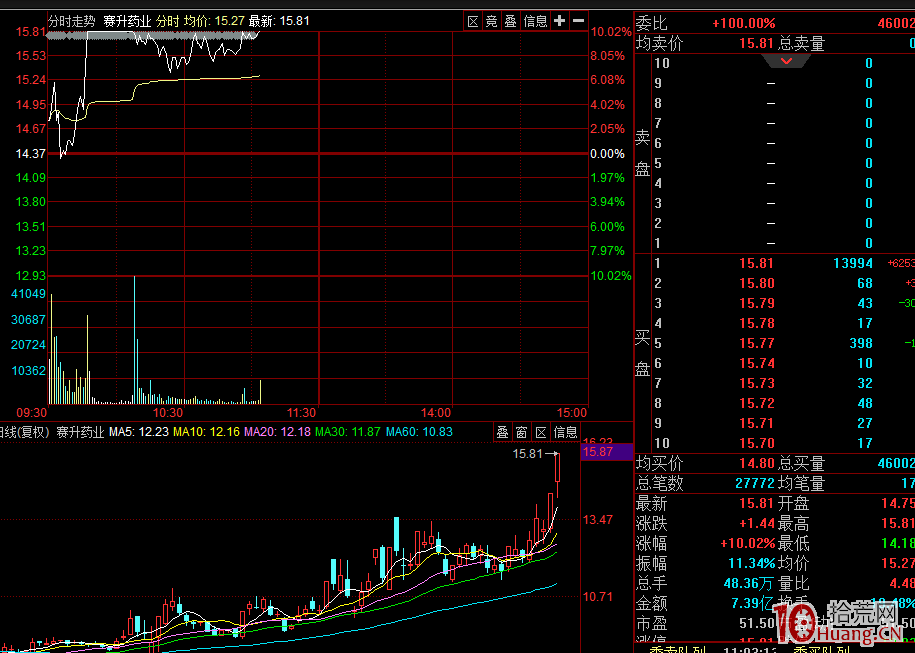This screenshot has height=653, width=915.
Task: Click buy level 1 price 15.81
Action: pyautogui.click(x=756, y=263)
